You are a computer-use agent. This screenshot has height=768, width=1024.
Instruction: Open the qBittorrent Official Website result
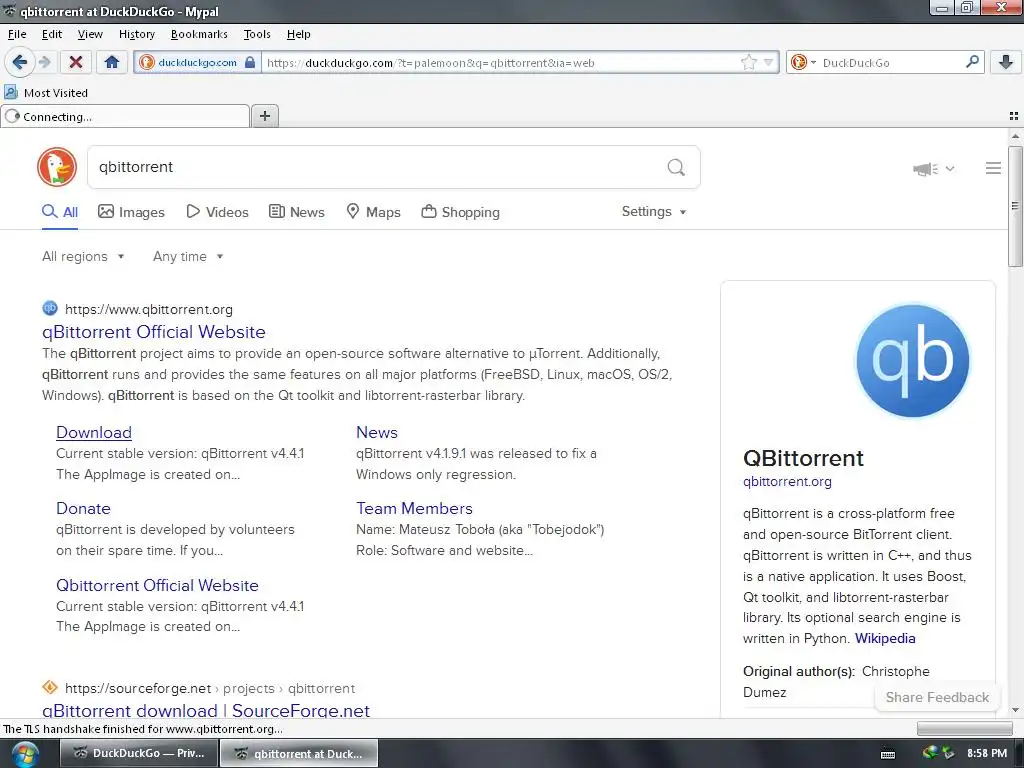click(x=153, y=332)
